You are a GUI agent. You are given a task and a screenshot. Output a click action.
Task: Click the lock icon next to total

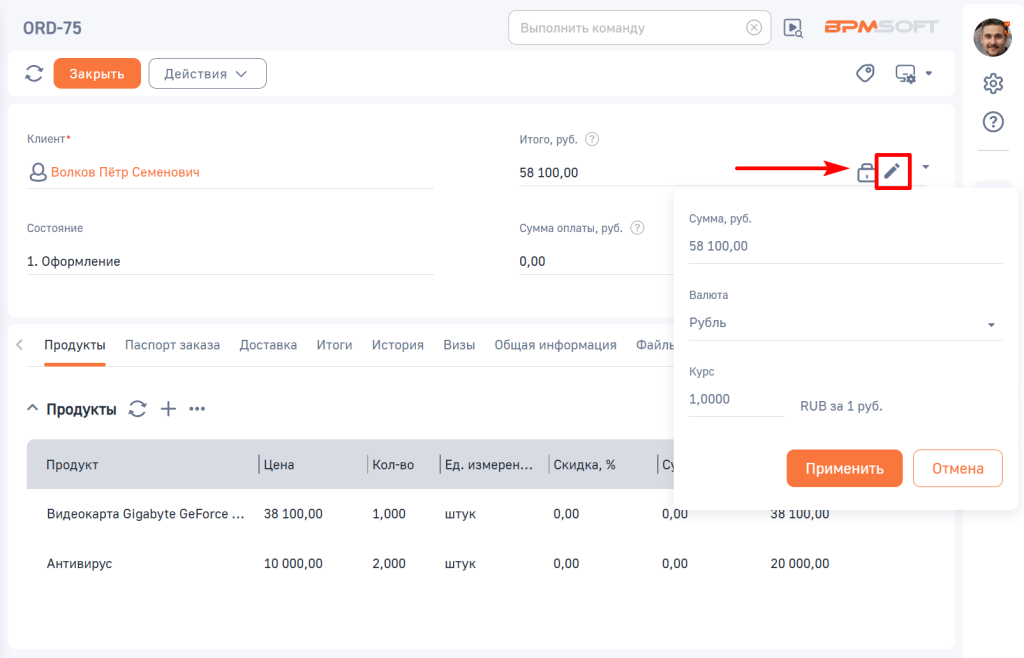click(x=865, y=173)
